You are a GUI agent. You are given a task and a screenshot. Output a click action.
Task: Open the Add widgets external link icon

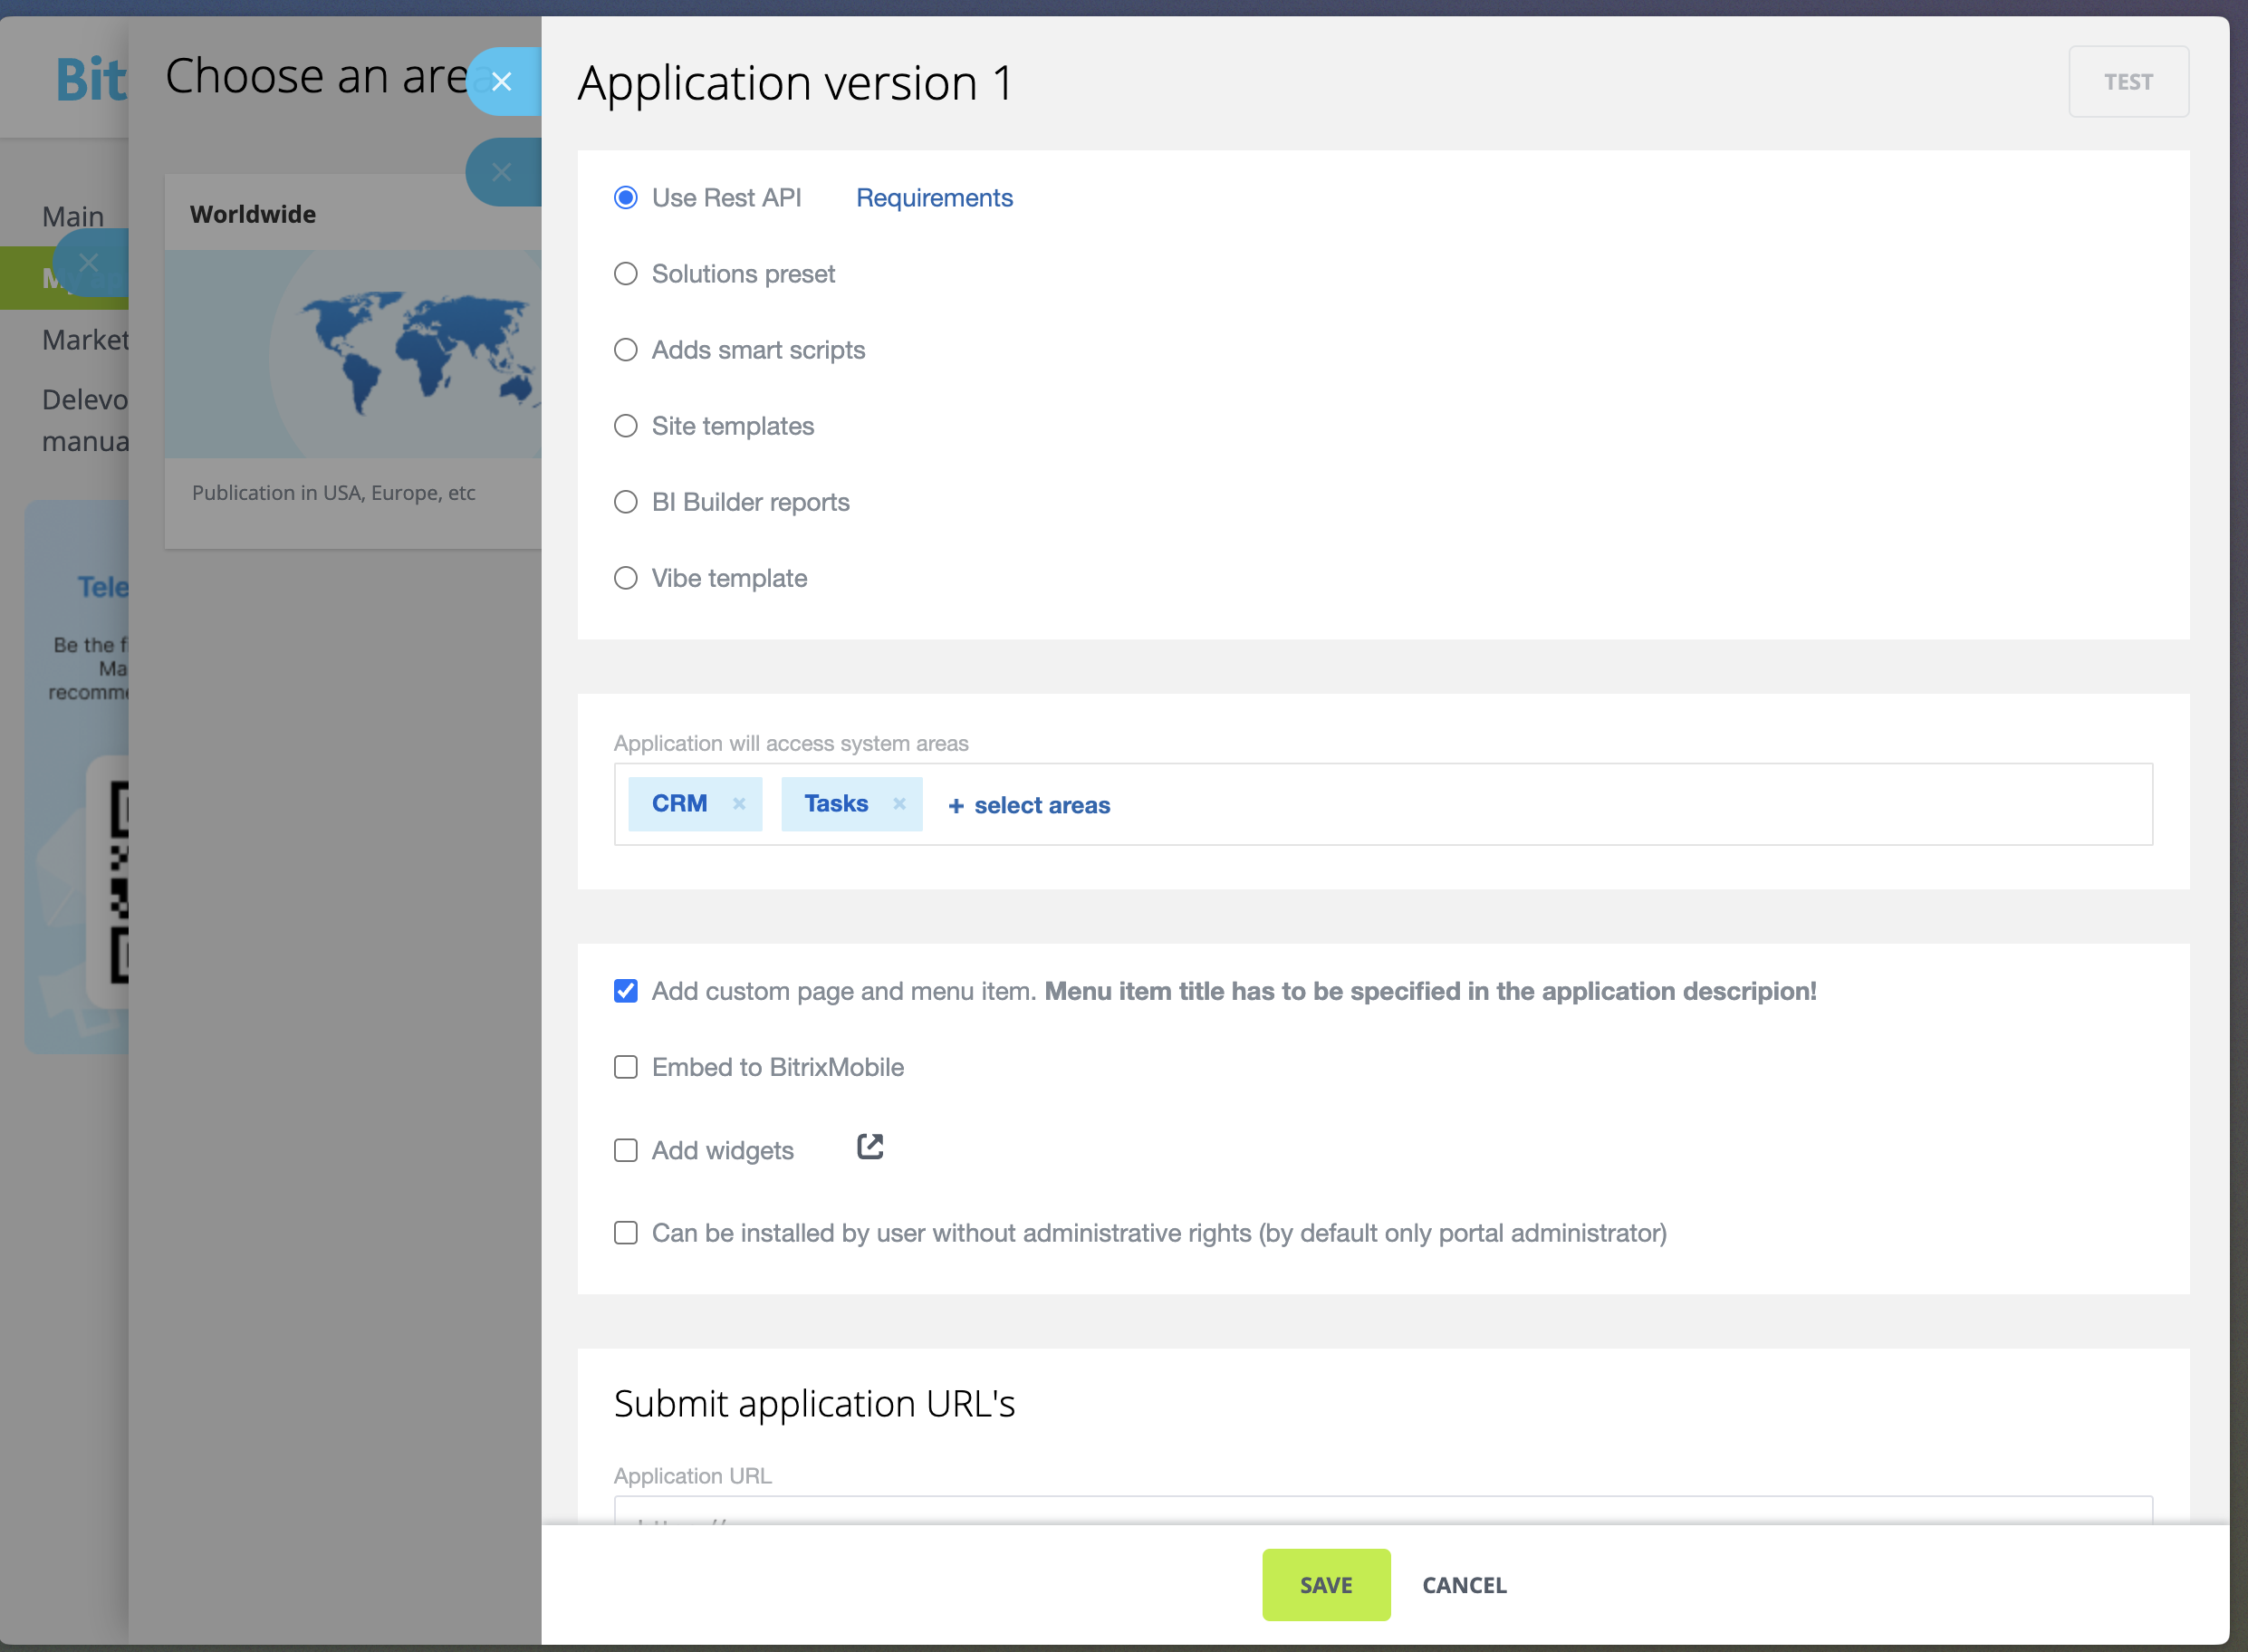[870, 1147]
